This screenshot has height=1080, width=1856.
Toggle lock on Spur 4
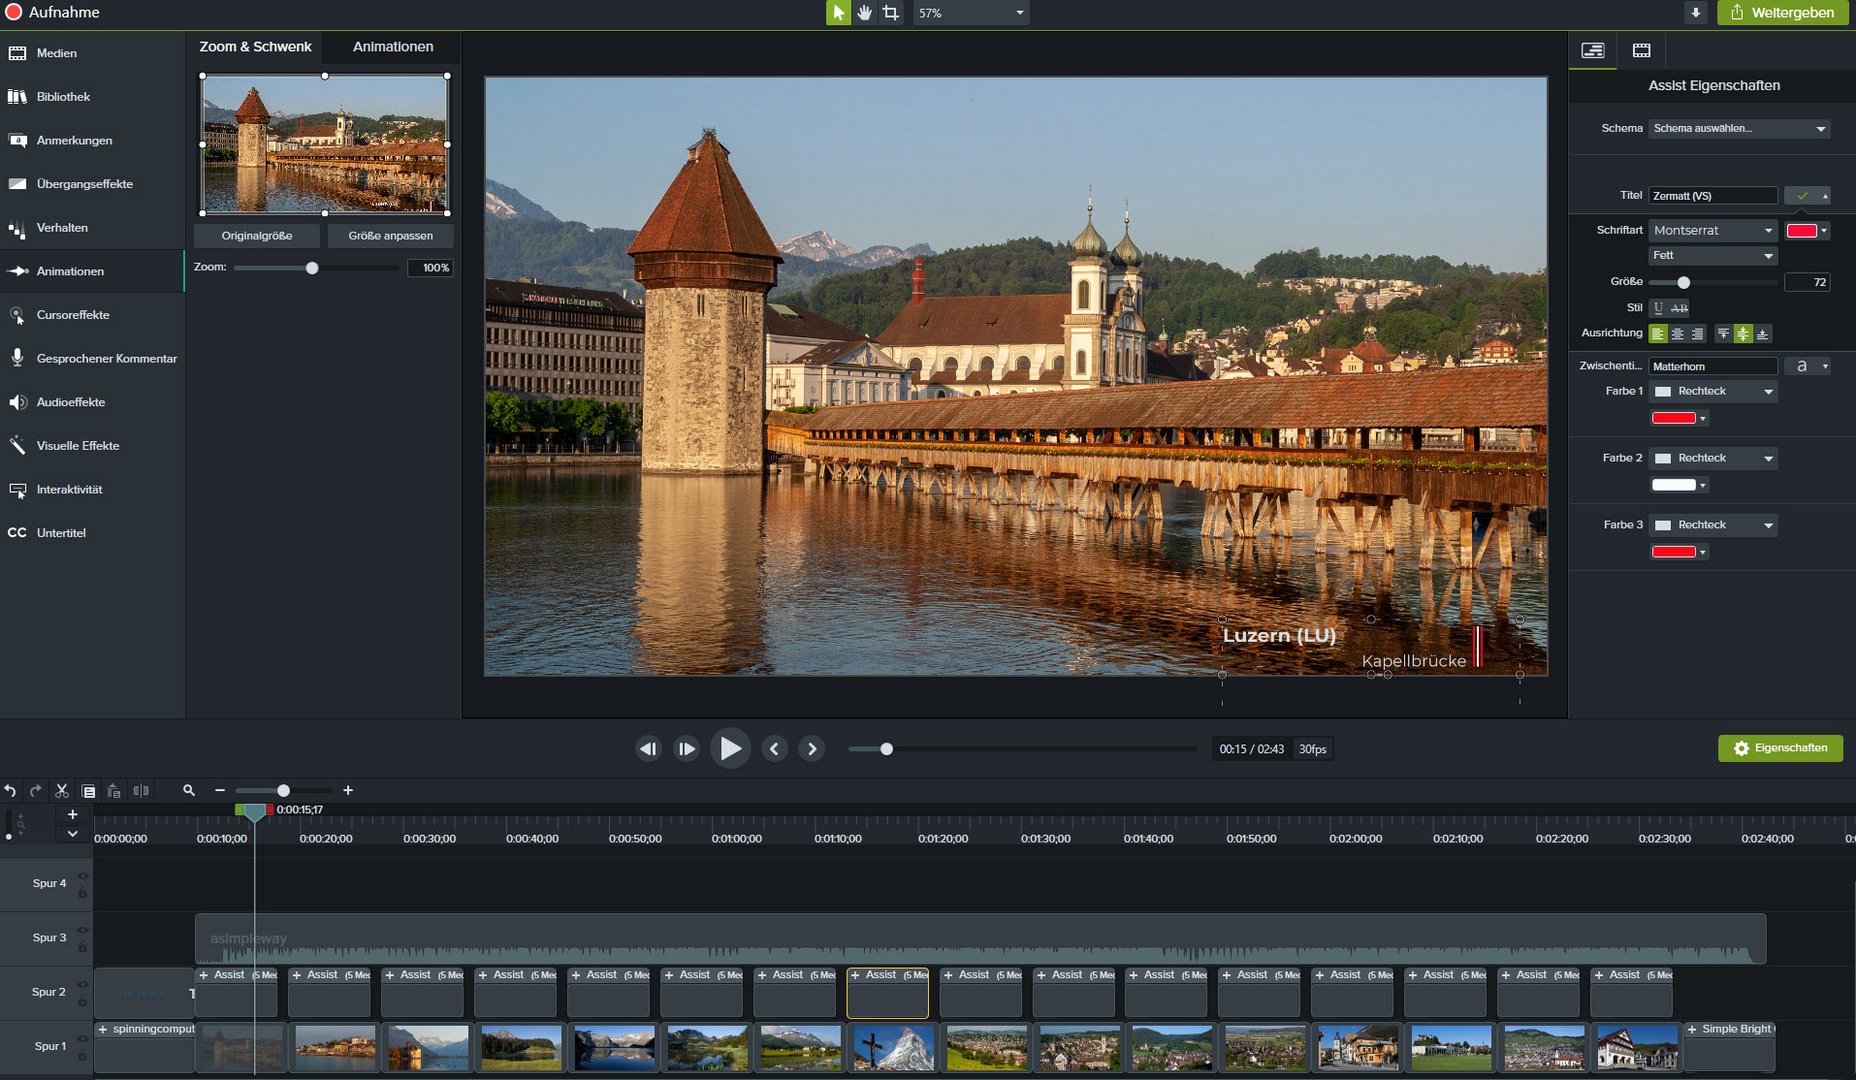click(83, 891)
